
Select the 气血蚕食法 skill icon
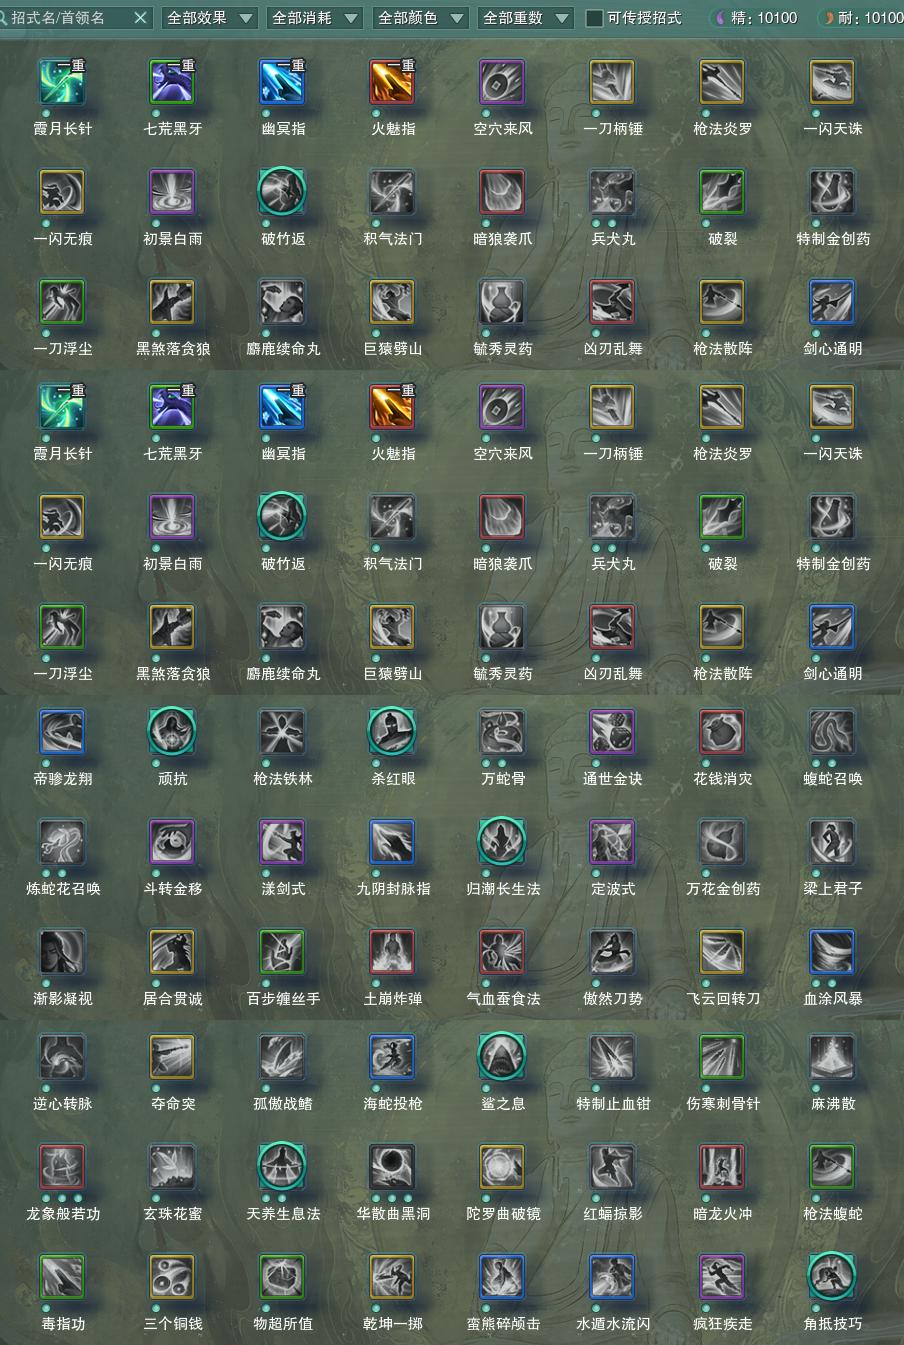[503, 952]
